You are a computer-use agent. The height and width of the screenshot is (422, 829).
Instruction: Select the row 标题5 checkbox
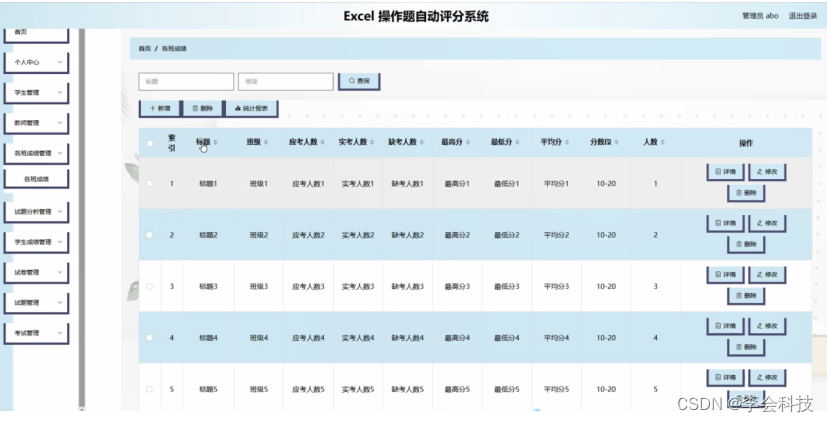tap(150, 389)
